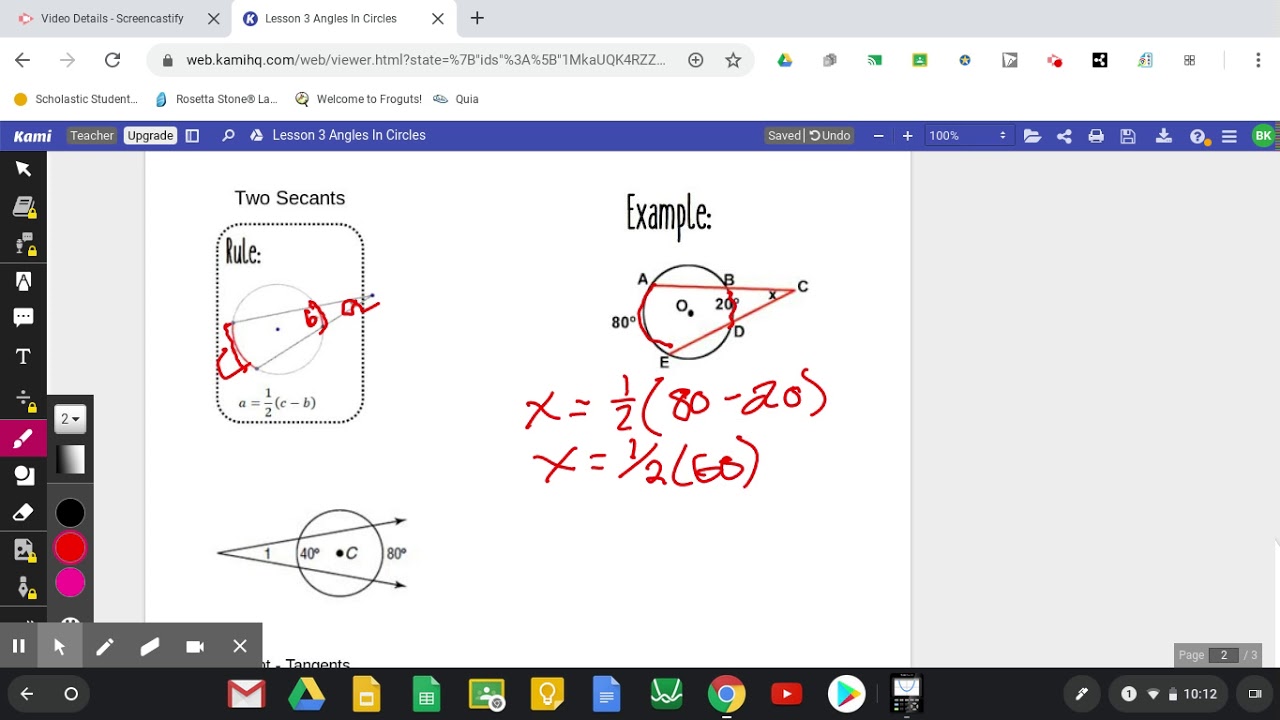Viewport: 1280px width, 720px height.
Task: Download the document with download icon
Action: point(1163,136)
